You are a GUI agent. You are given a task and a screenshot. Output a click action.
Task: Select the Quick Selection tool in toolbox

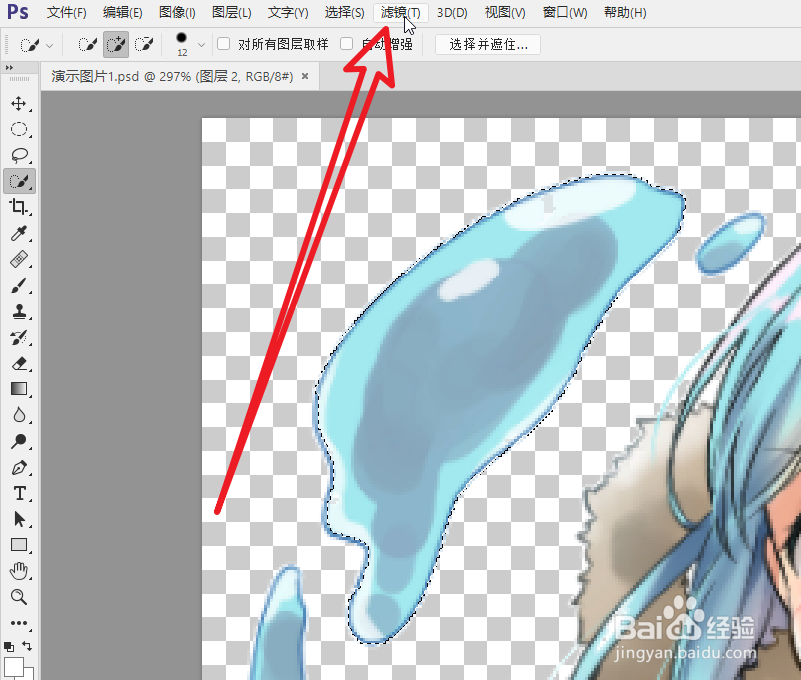(x=19, y=181)
